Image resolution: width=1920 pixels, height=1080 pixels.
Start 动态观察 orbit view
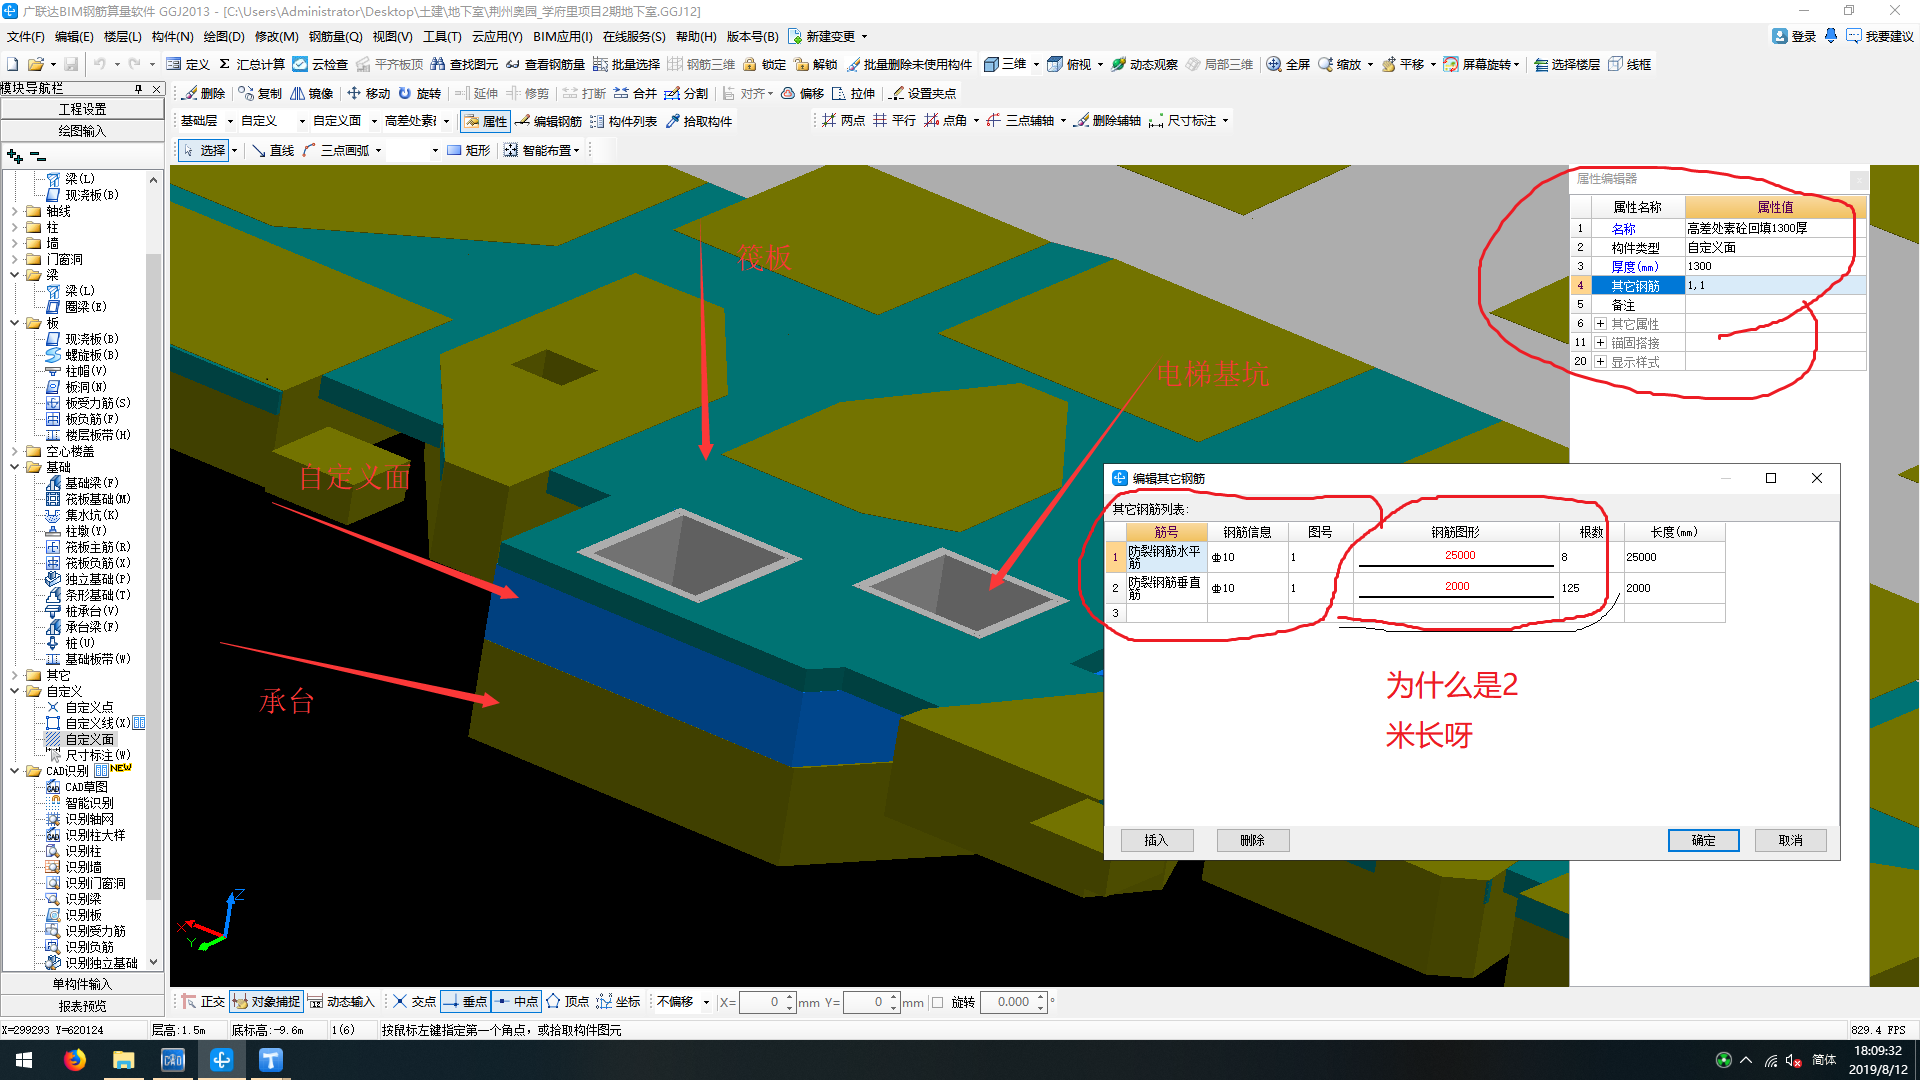point(1144,64)
